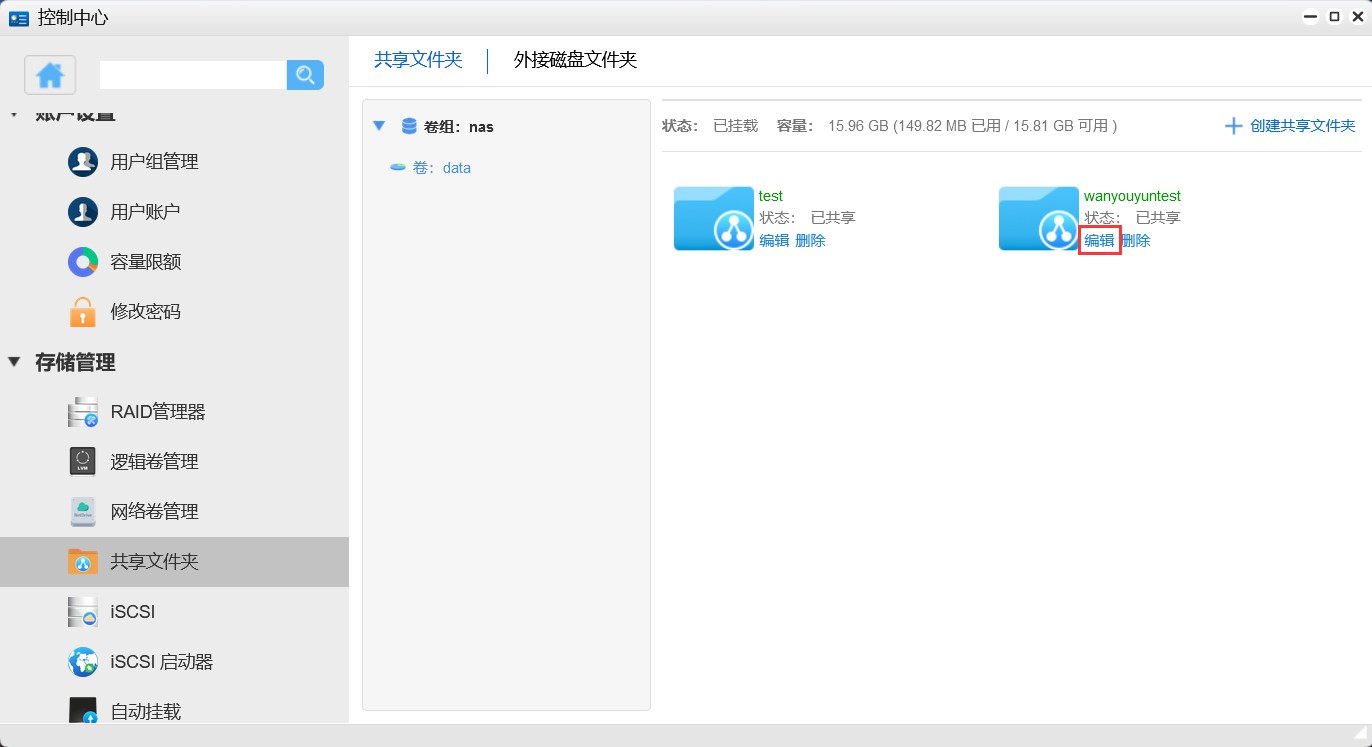Open iSCSI 启动器
The image size is (1372, 747).
pos(161,662)
